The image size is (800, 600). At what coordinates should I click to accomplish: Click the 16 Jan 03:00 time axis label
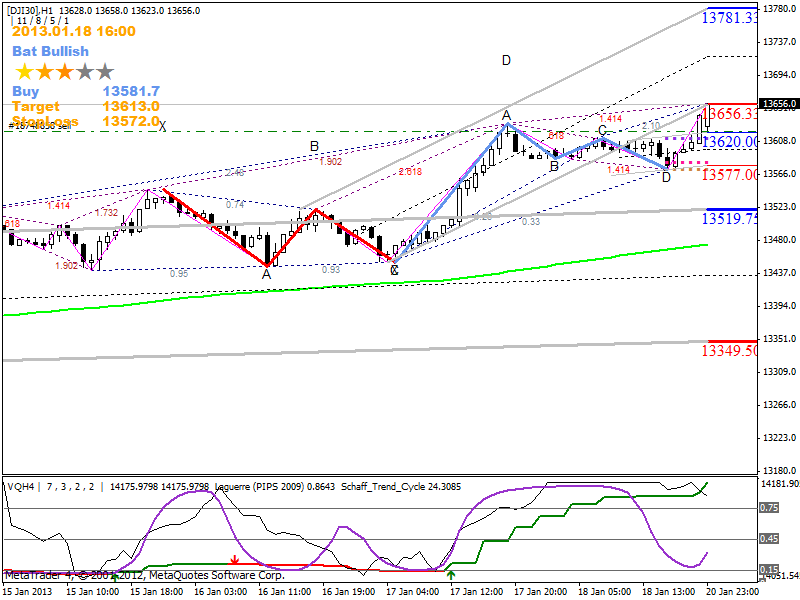[221, 592]
